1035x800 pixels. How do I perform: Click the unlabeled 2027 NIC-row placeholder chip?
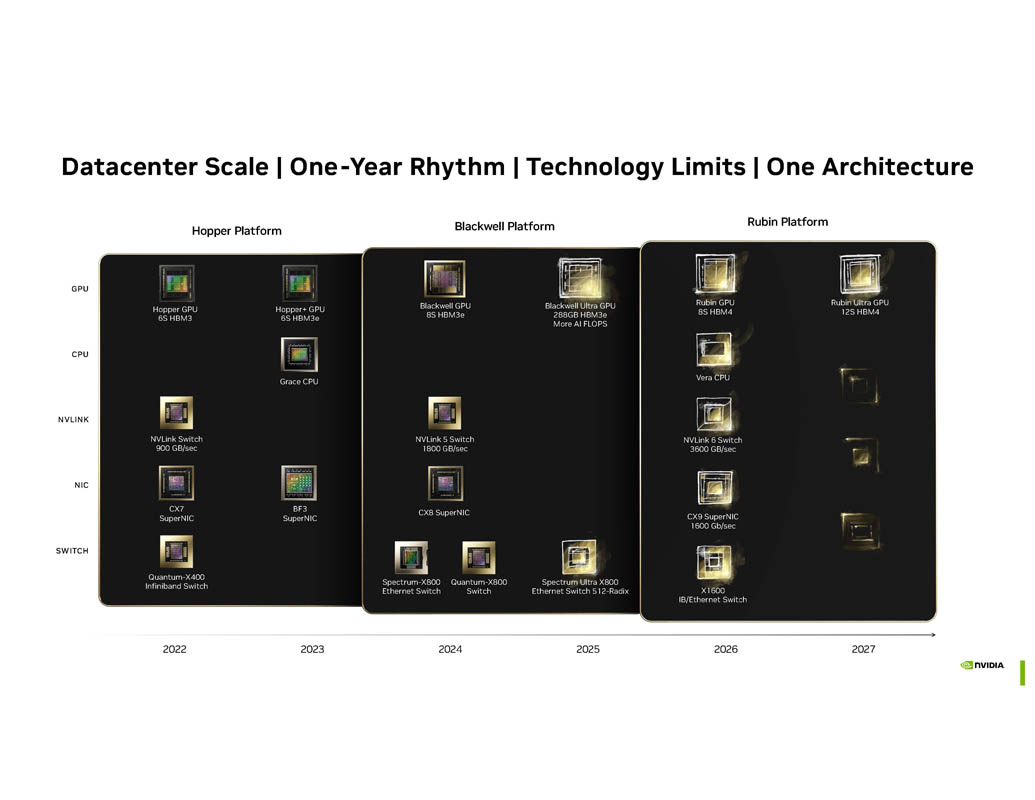860,530
